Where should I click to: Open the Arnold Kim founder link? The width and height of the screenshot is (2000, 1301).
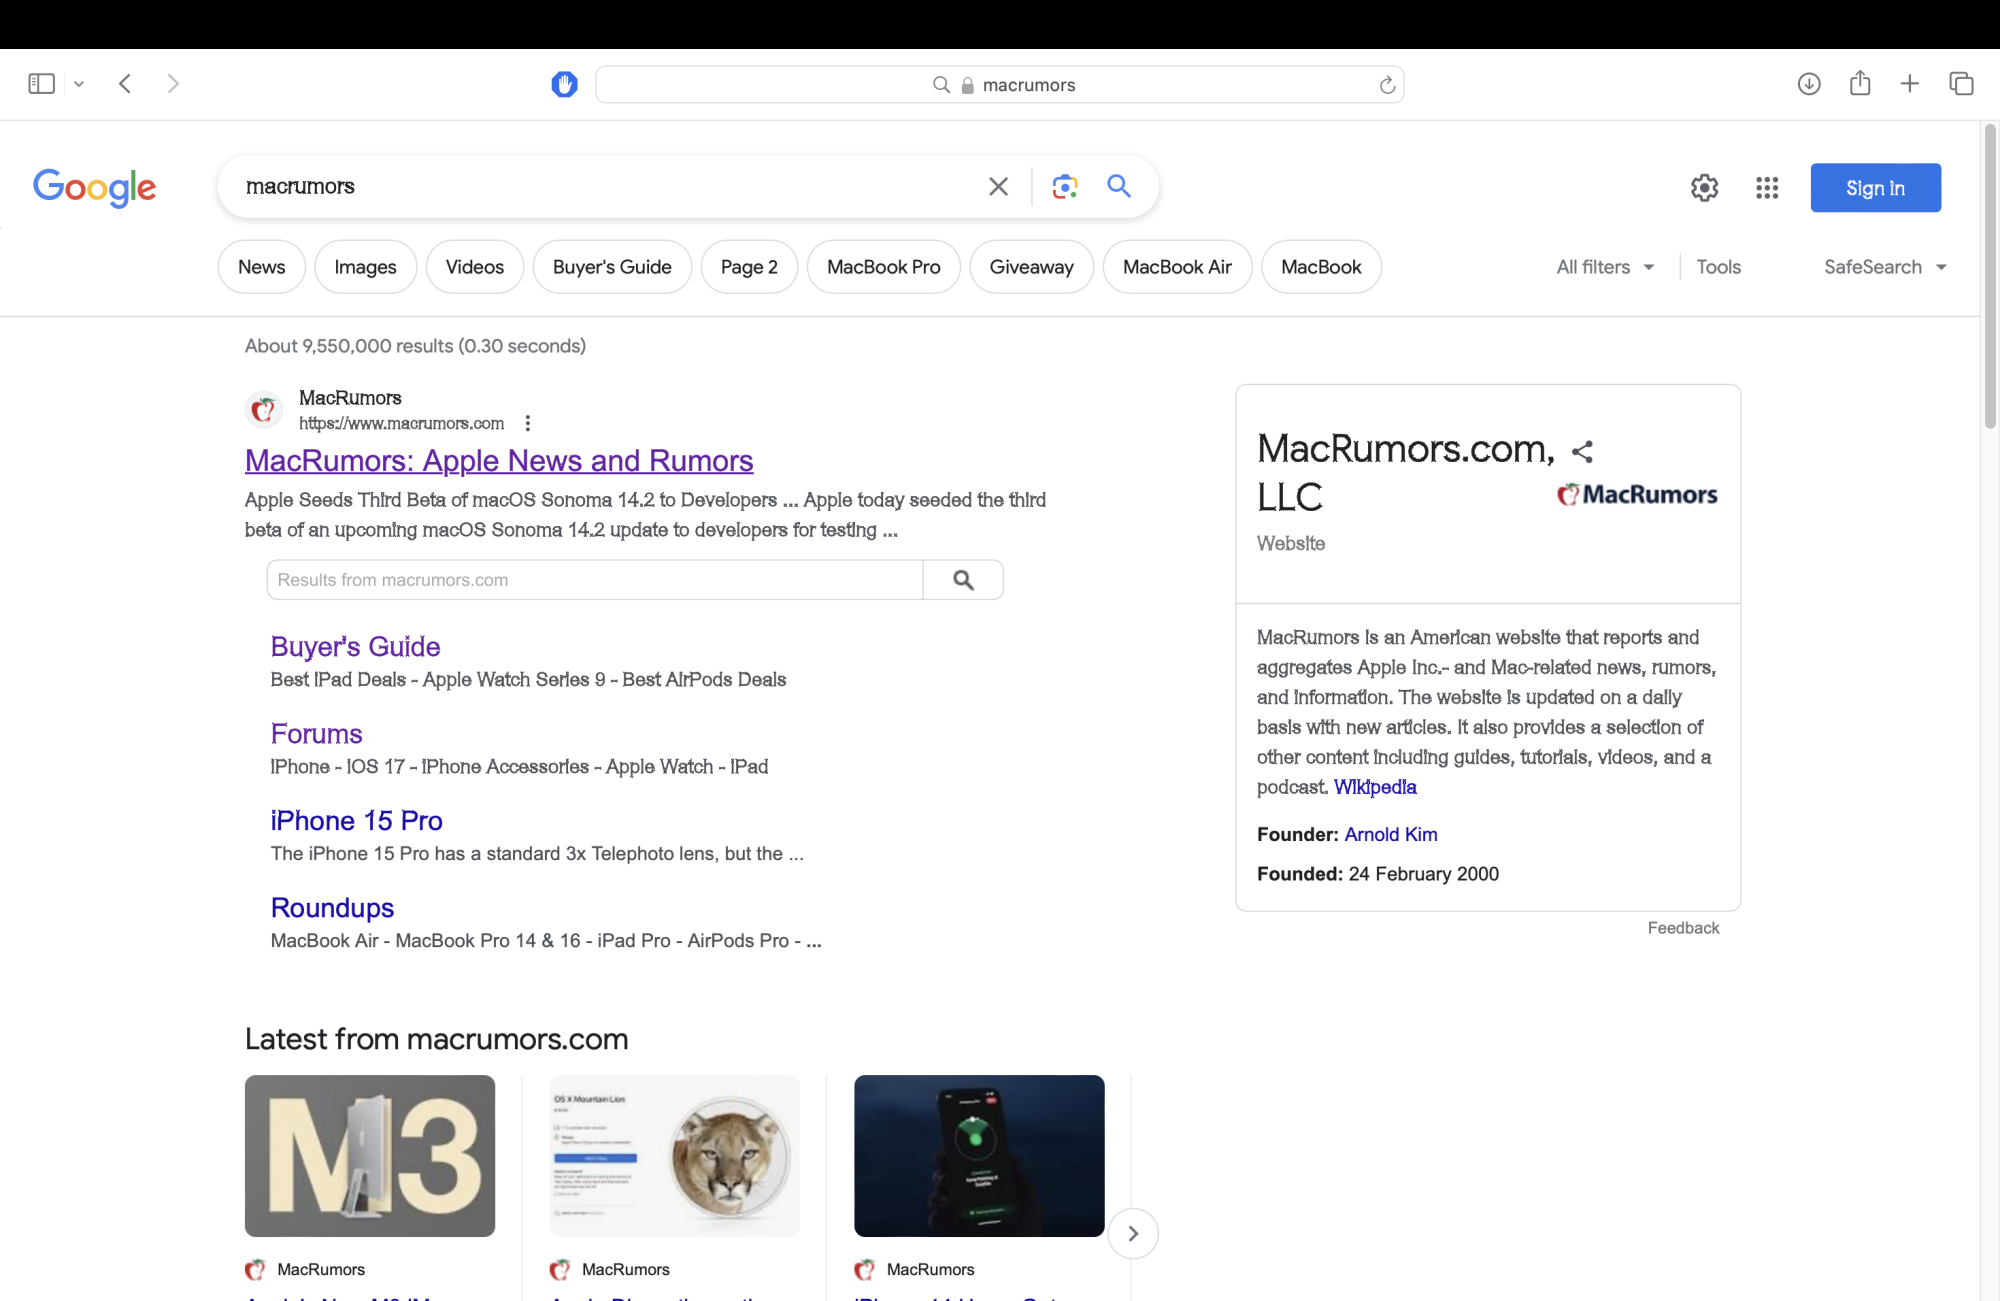click(x=1390, y=834)
